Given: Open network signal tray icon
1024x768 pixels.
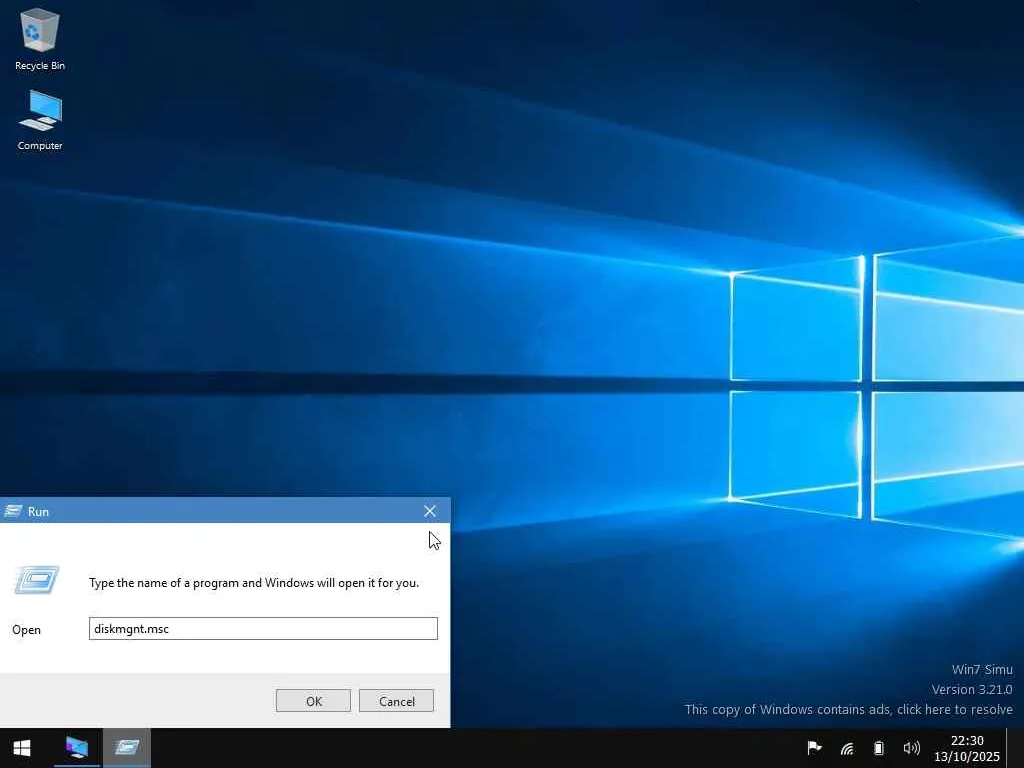Looking at the screenshot, I should click(x=847, y=748).
